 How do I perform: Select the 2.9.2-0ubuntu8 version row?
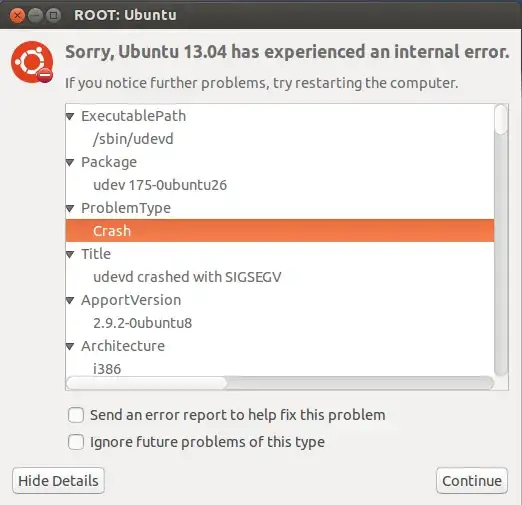pyautogui.click(x=280, y=323)
